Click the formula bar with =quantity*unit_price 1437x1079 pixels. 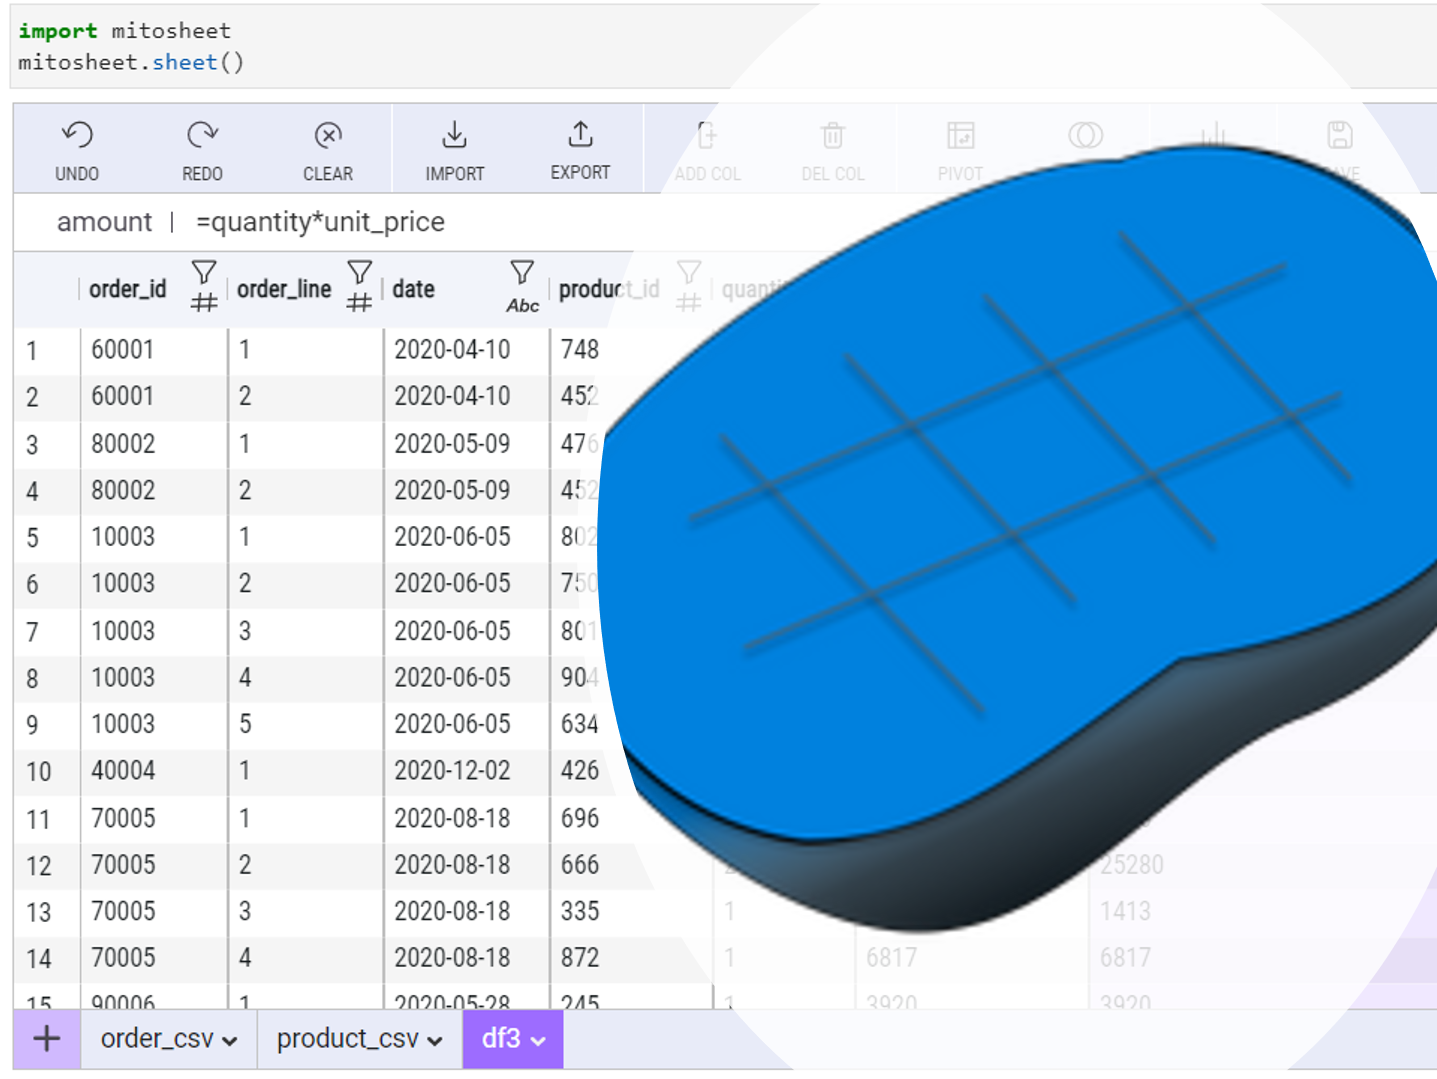tap(320, 222)
